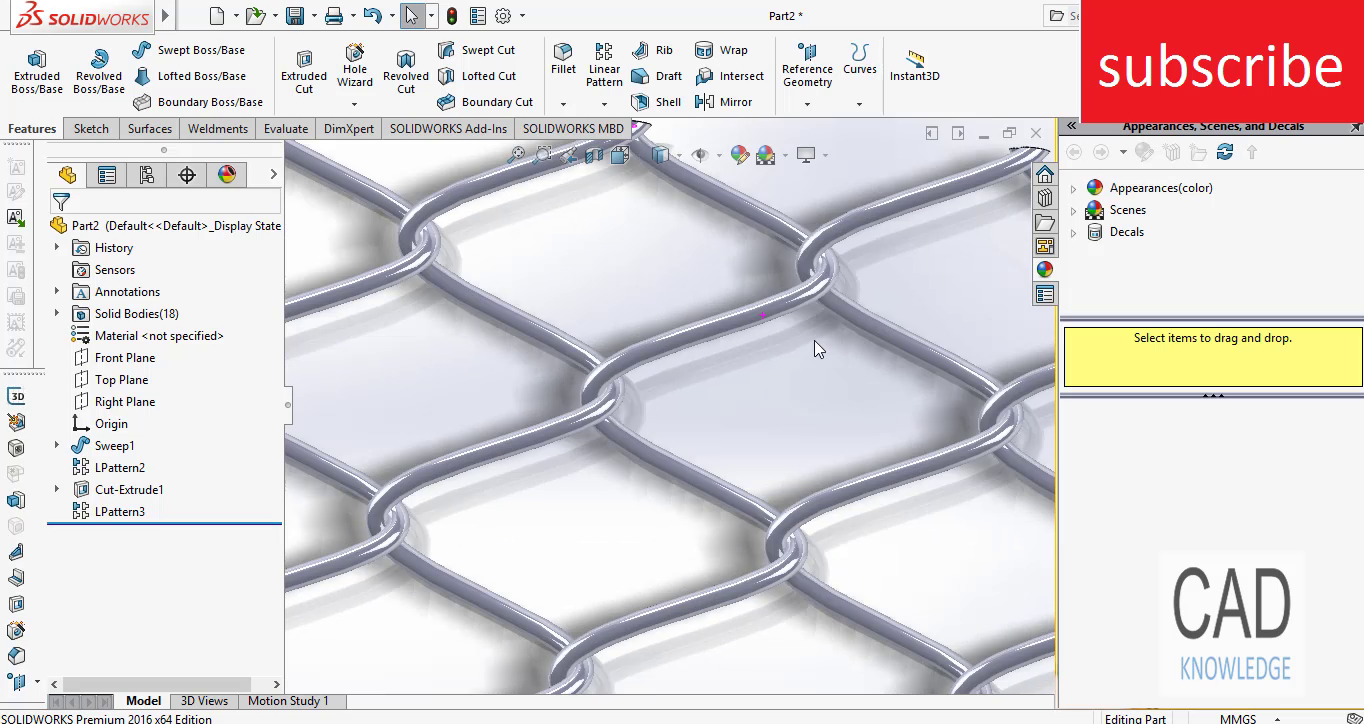Switch to the Surfaces tab
Viewport: 1364px width, 724px height.
150,128
